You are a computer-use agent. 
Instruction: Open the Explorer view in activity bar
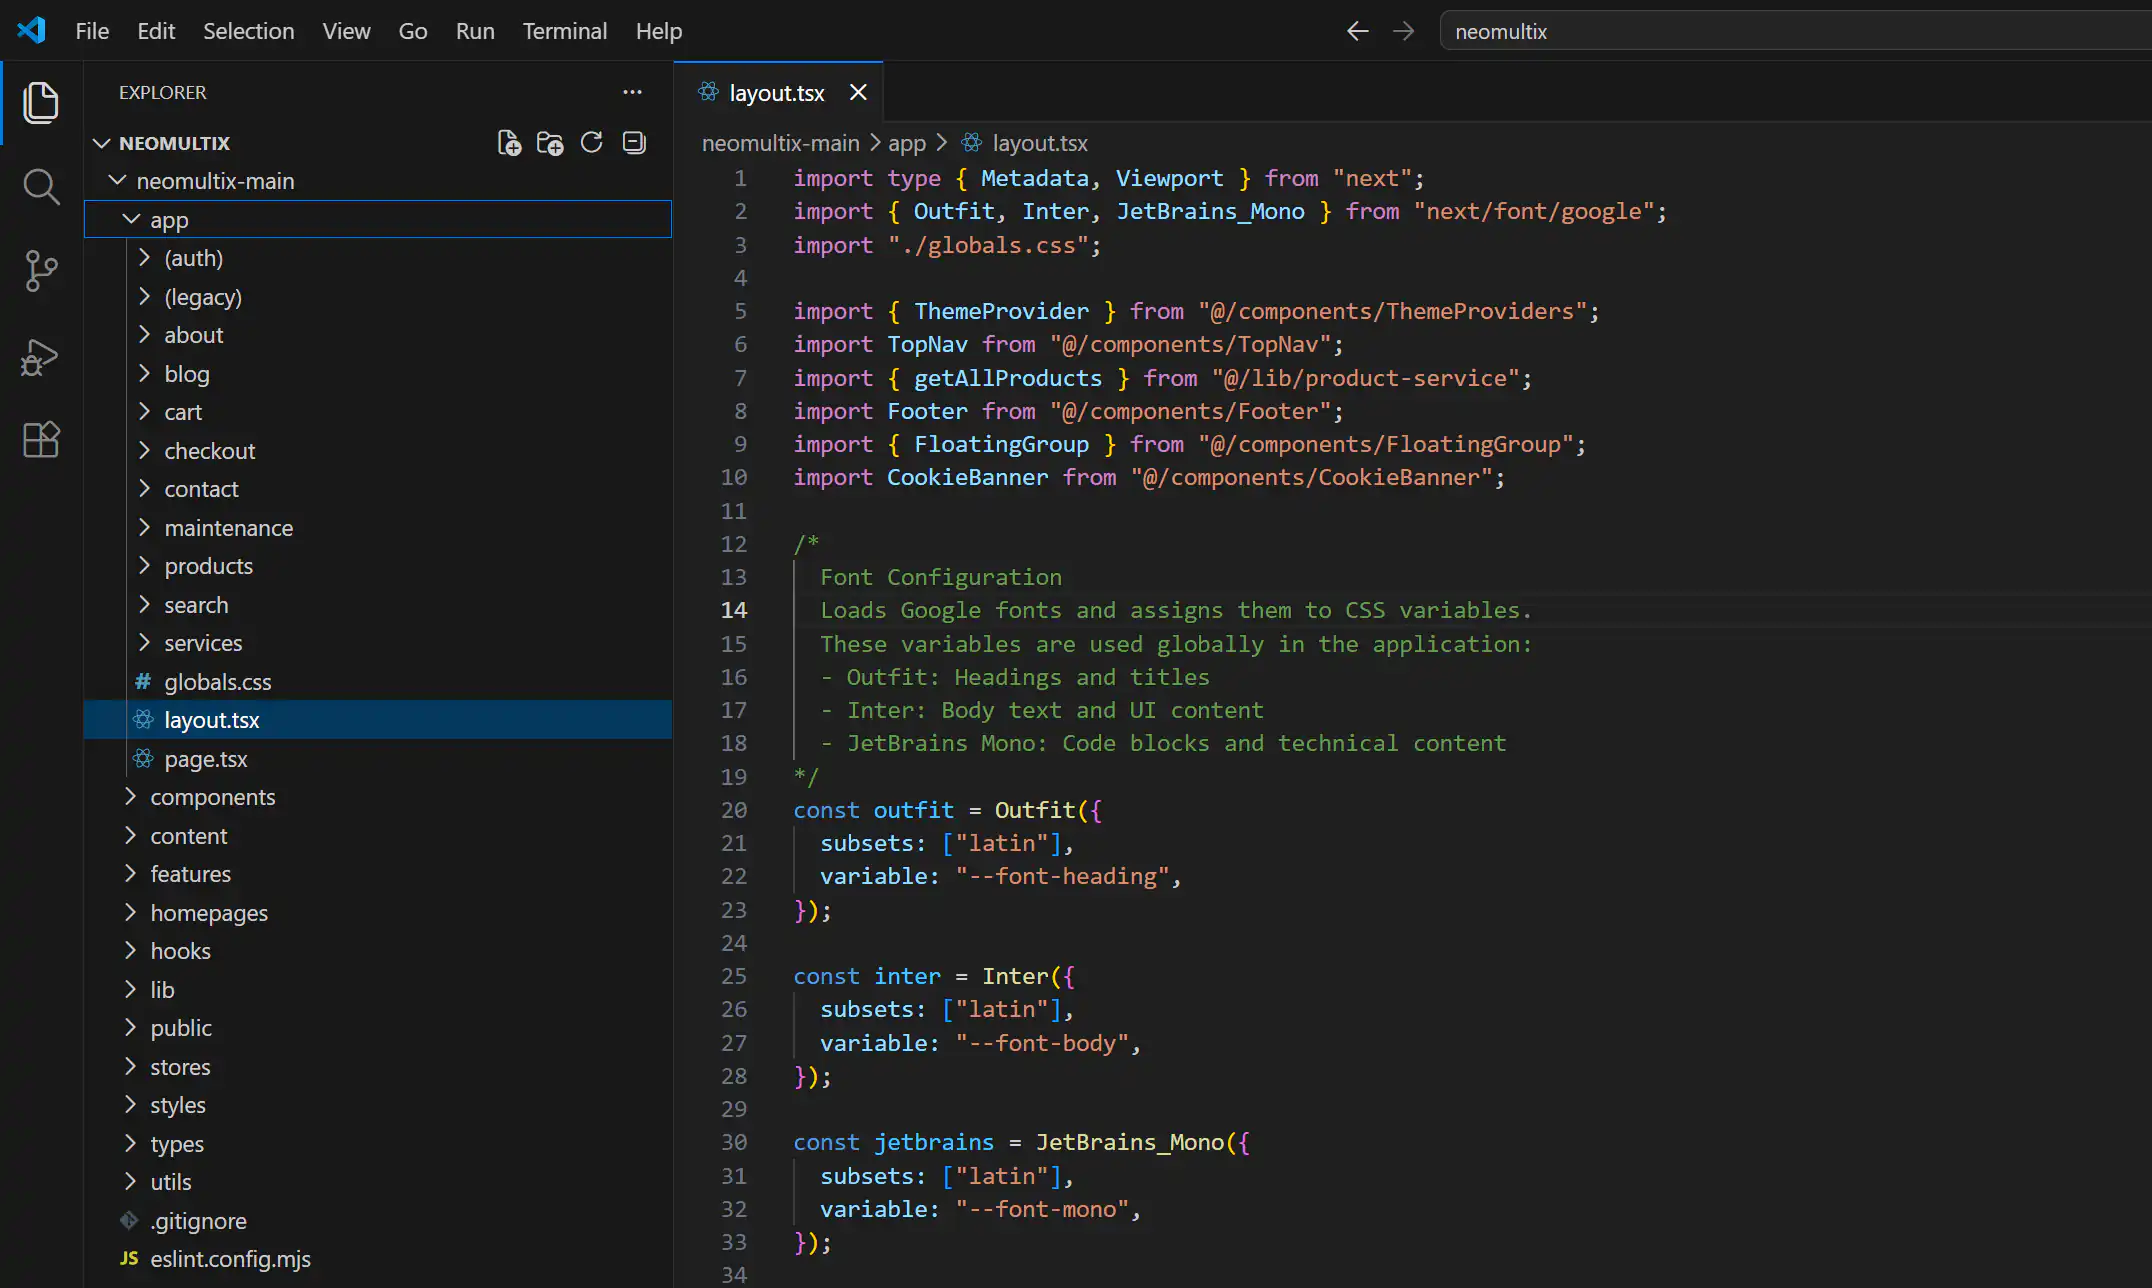point(41,103)
